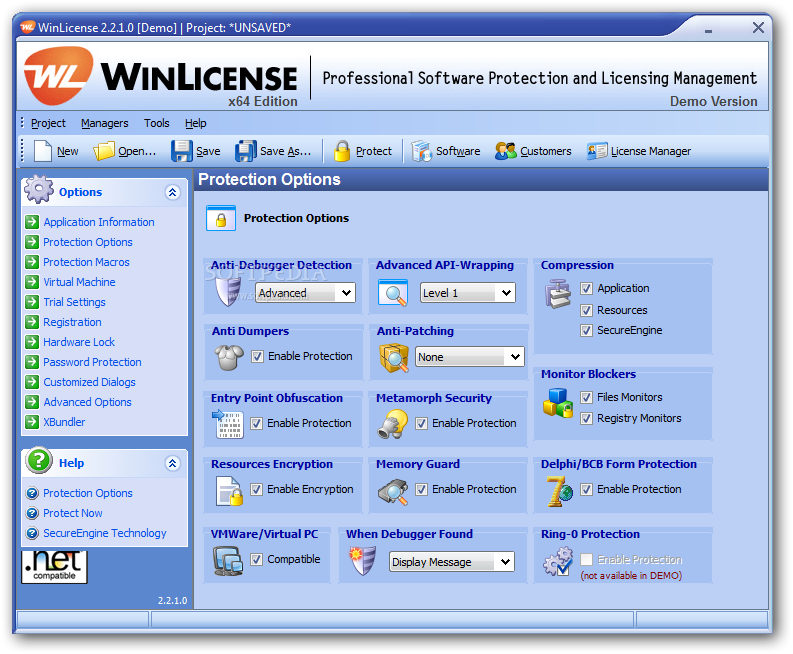Viewport: 793px width, 654px height.
Task: Click the Save As floppy icon
Action: [246, 151]
